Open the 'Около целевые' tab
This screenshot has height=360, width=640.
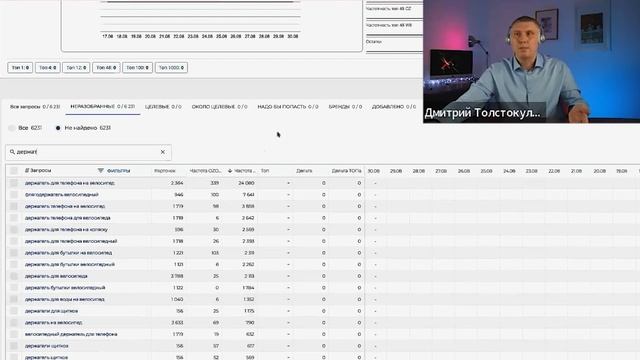click(220, 107)
